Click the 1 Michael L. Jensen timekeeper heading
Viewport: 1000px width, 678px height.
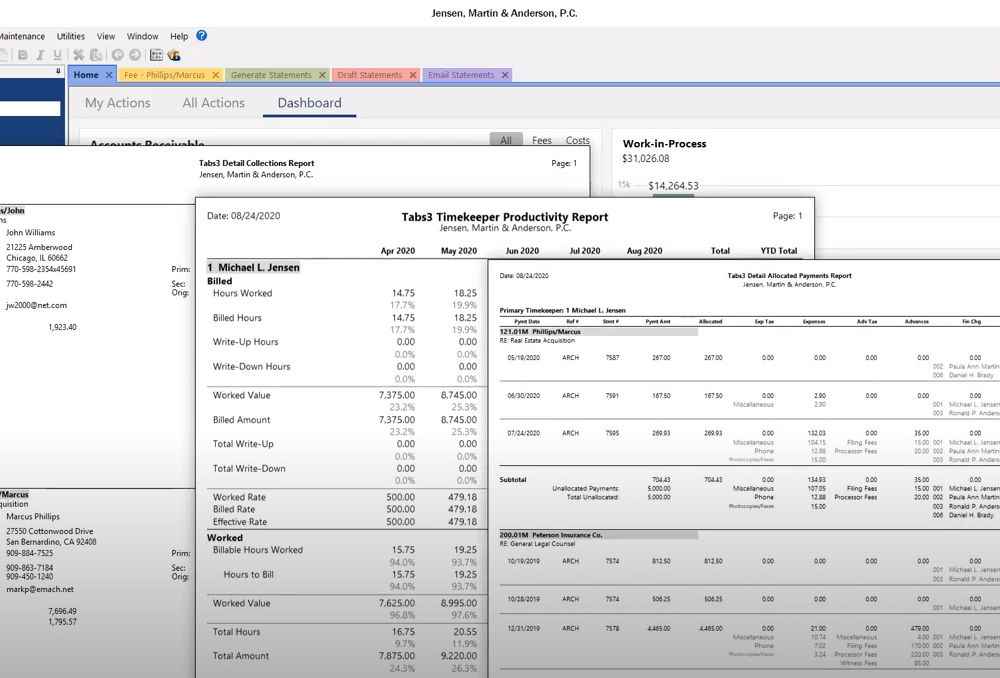(253, 267)
